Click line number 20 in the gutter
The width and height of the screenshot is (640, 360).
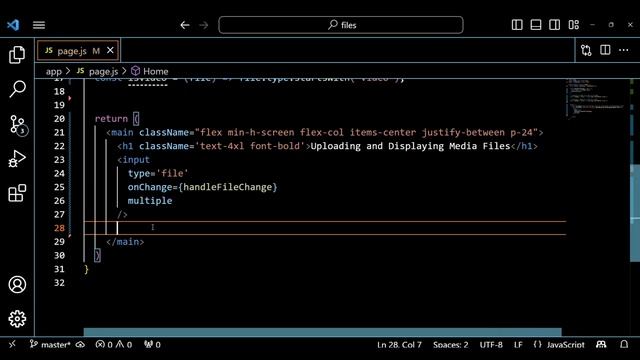(59, 119)
